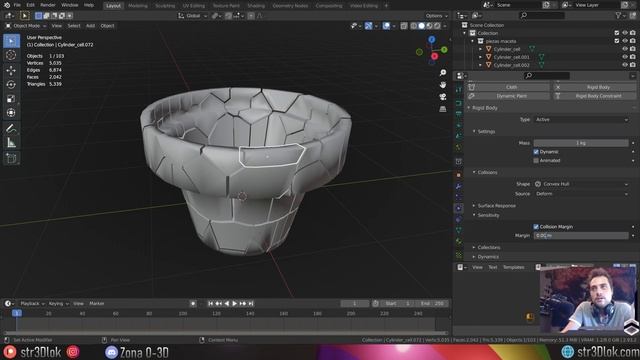Click the blue Z axis on navigation gizmo
This screenshot has height=360, width=640.
point(431,40)
